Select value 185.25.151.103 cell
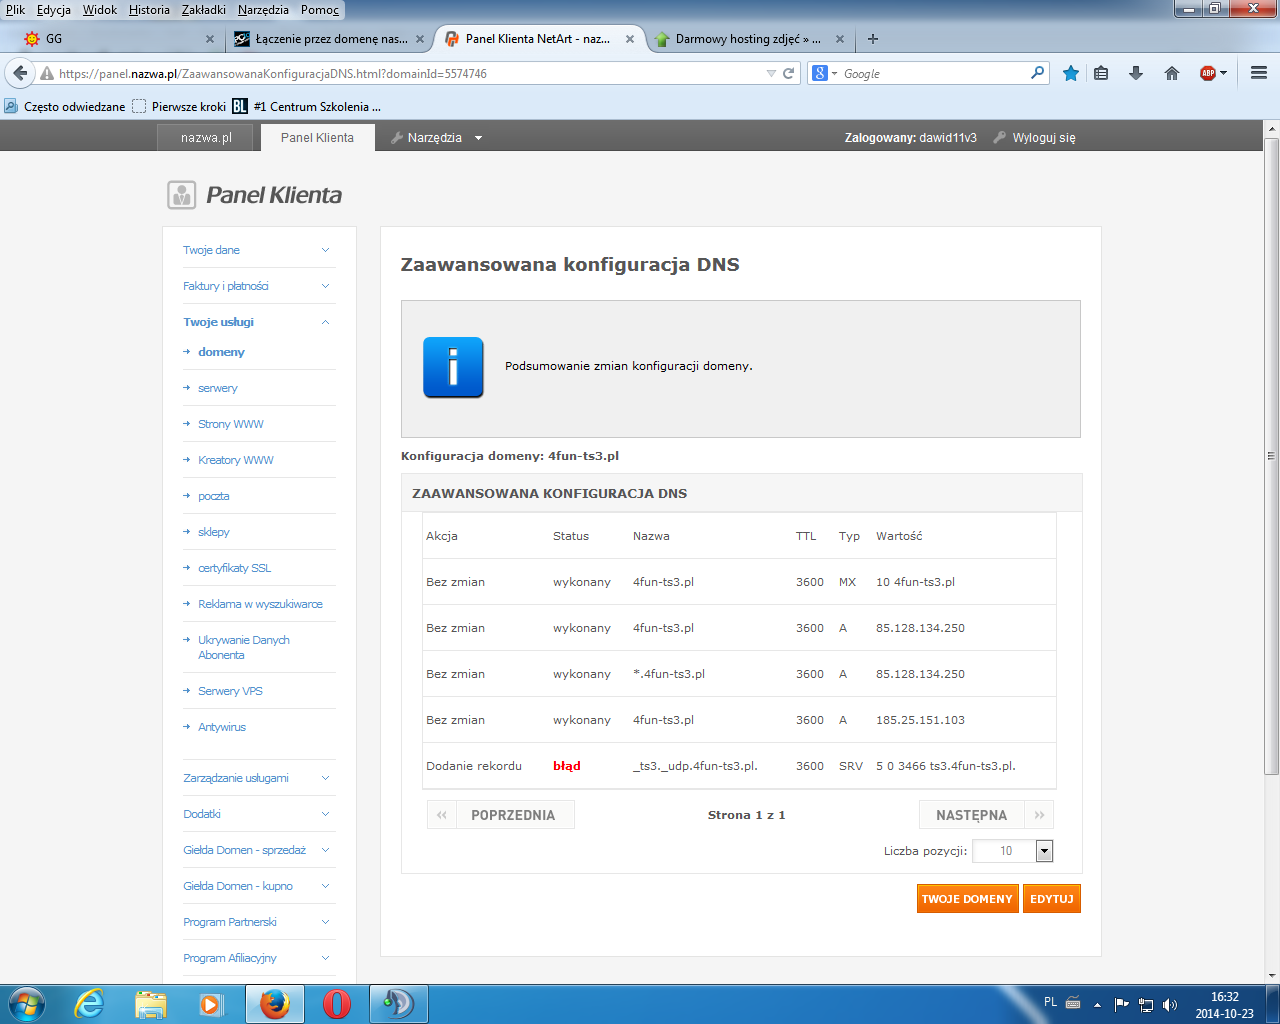Viewport: 1280px width, 1024px height. tap(920, 720)
